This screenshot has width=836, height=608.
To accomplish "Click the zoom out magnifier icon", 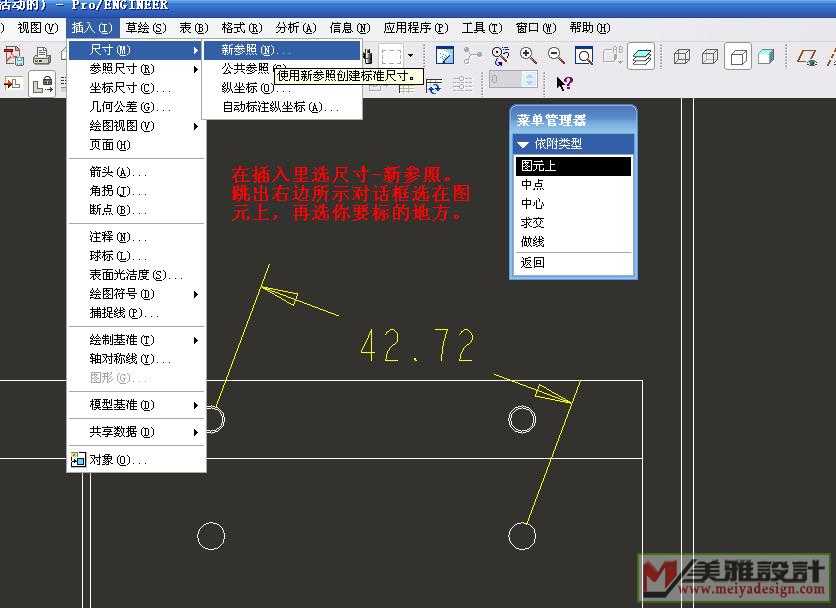I will click(x=556, y=55).
